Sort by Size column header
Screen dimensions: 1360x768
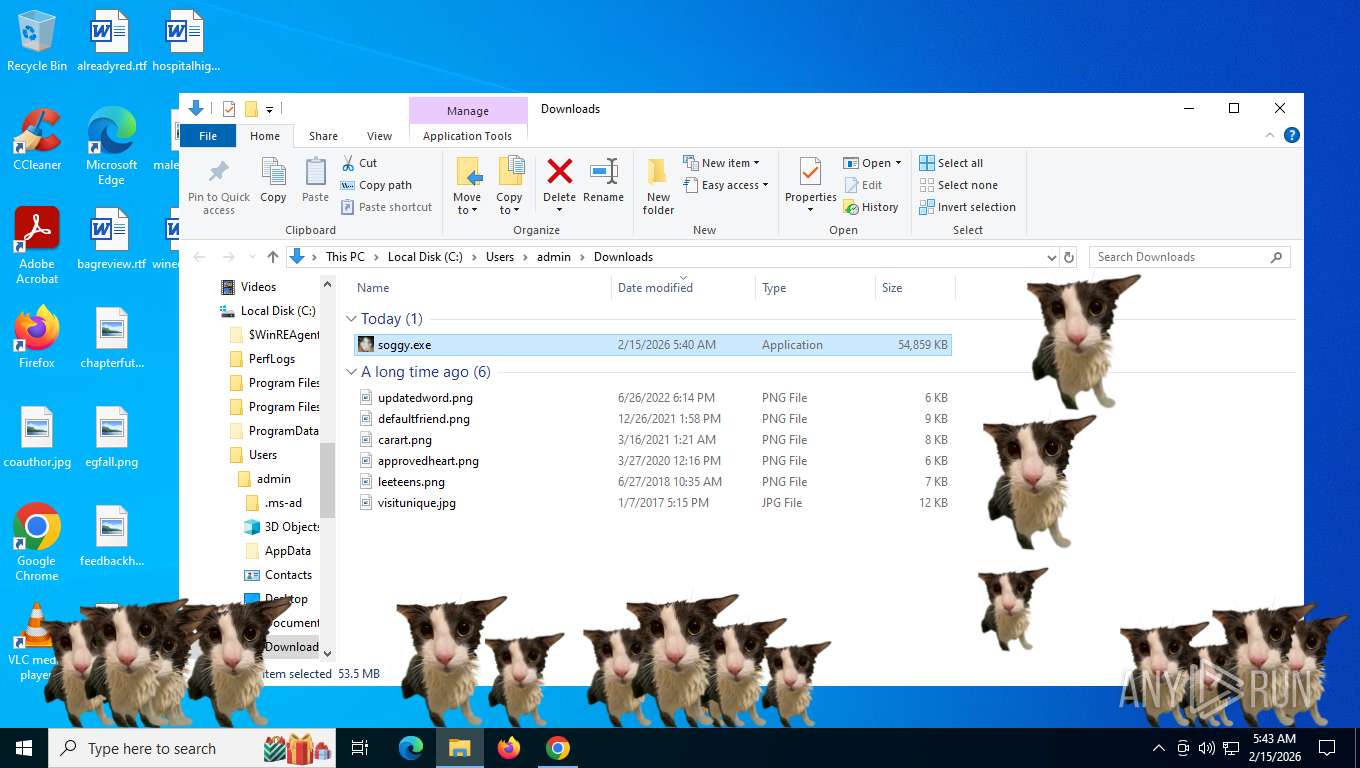915,288
